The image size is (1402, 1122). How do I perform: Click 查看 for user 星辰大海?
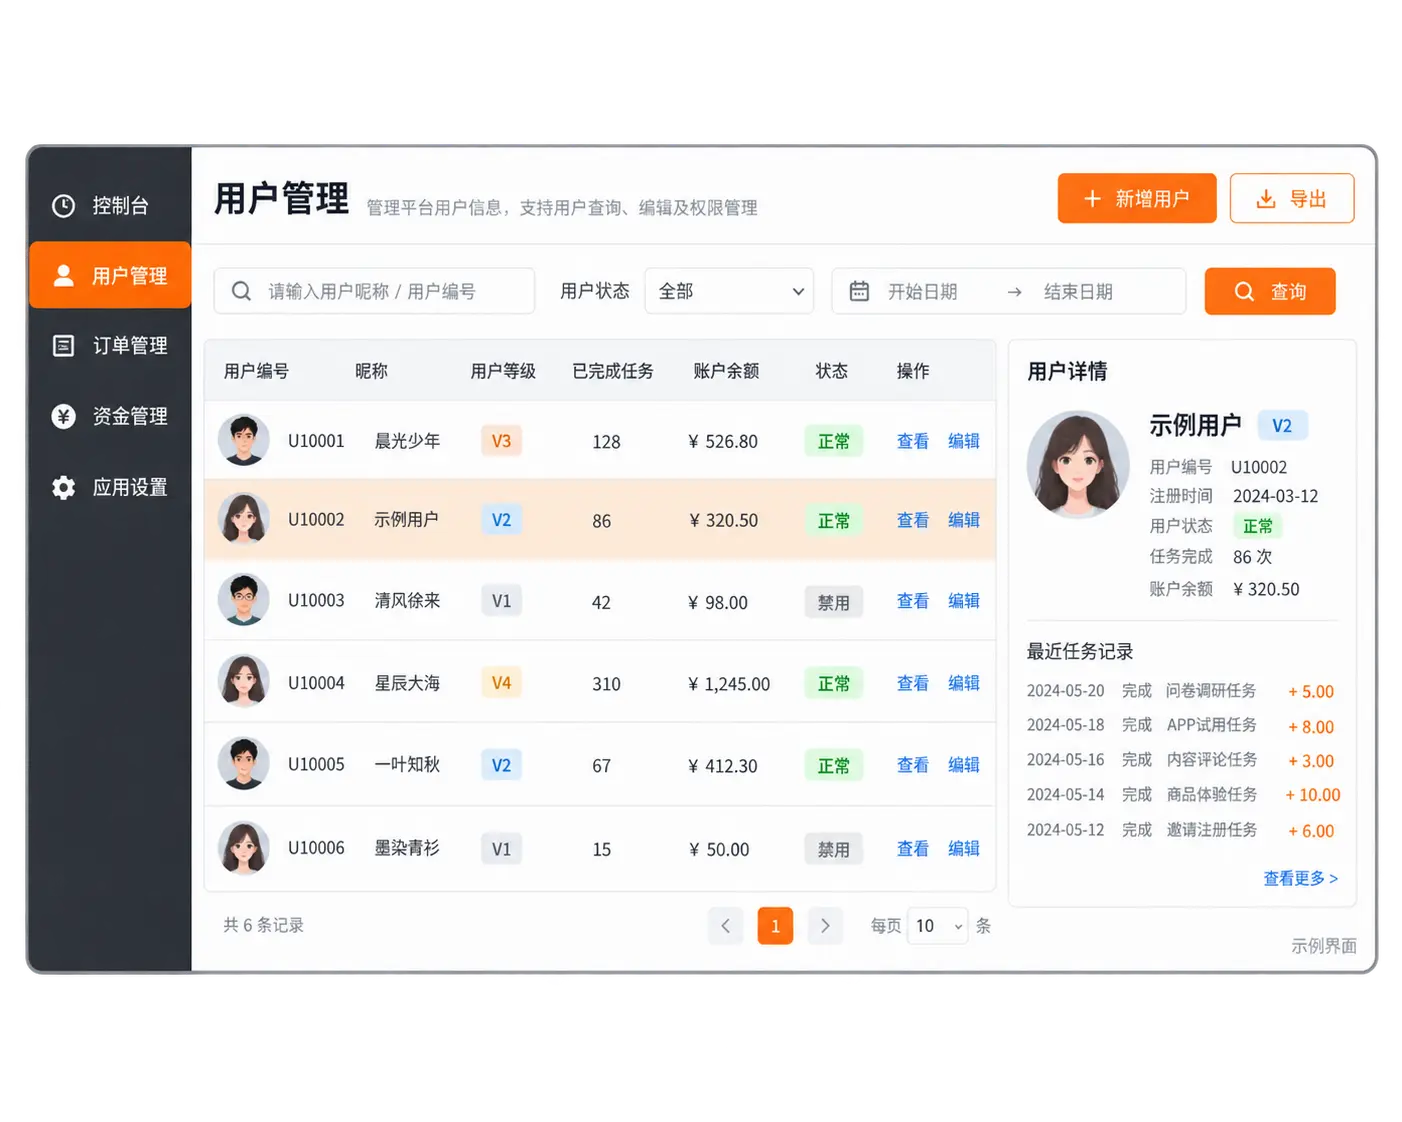[x=913, y=683]
